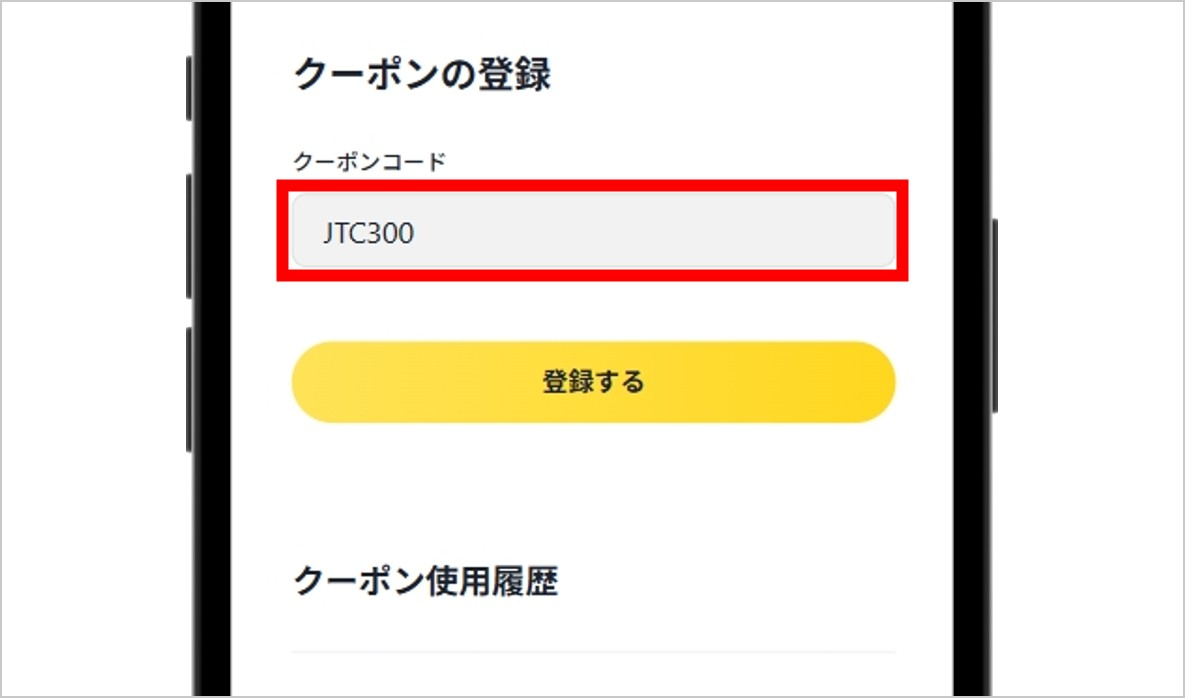1185x698 pixels.
Task: Click the red-highlighted coupon code box
Action: tap(594, 232)
